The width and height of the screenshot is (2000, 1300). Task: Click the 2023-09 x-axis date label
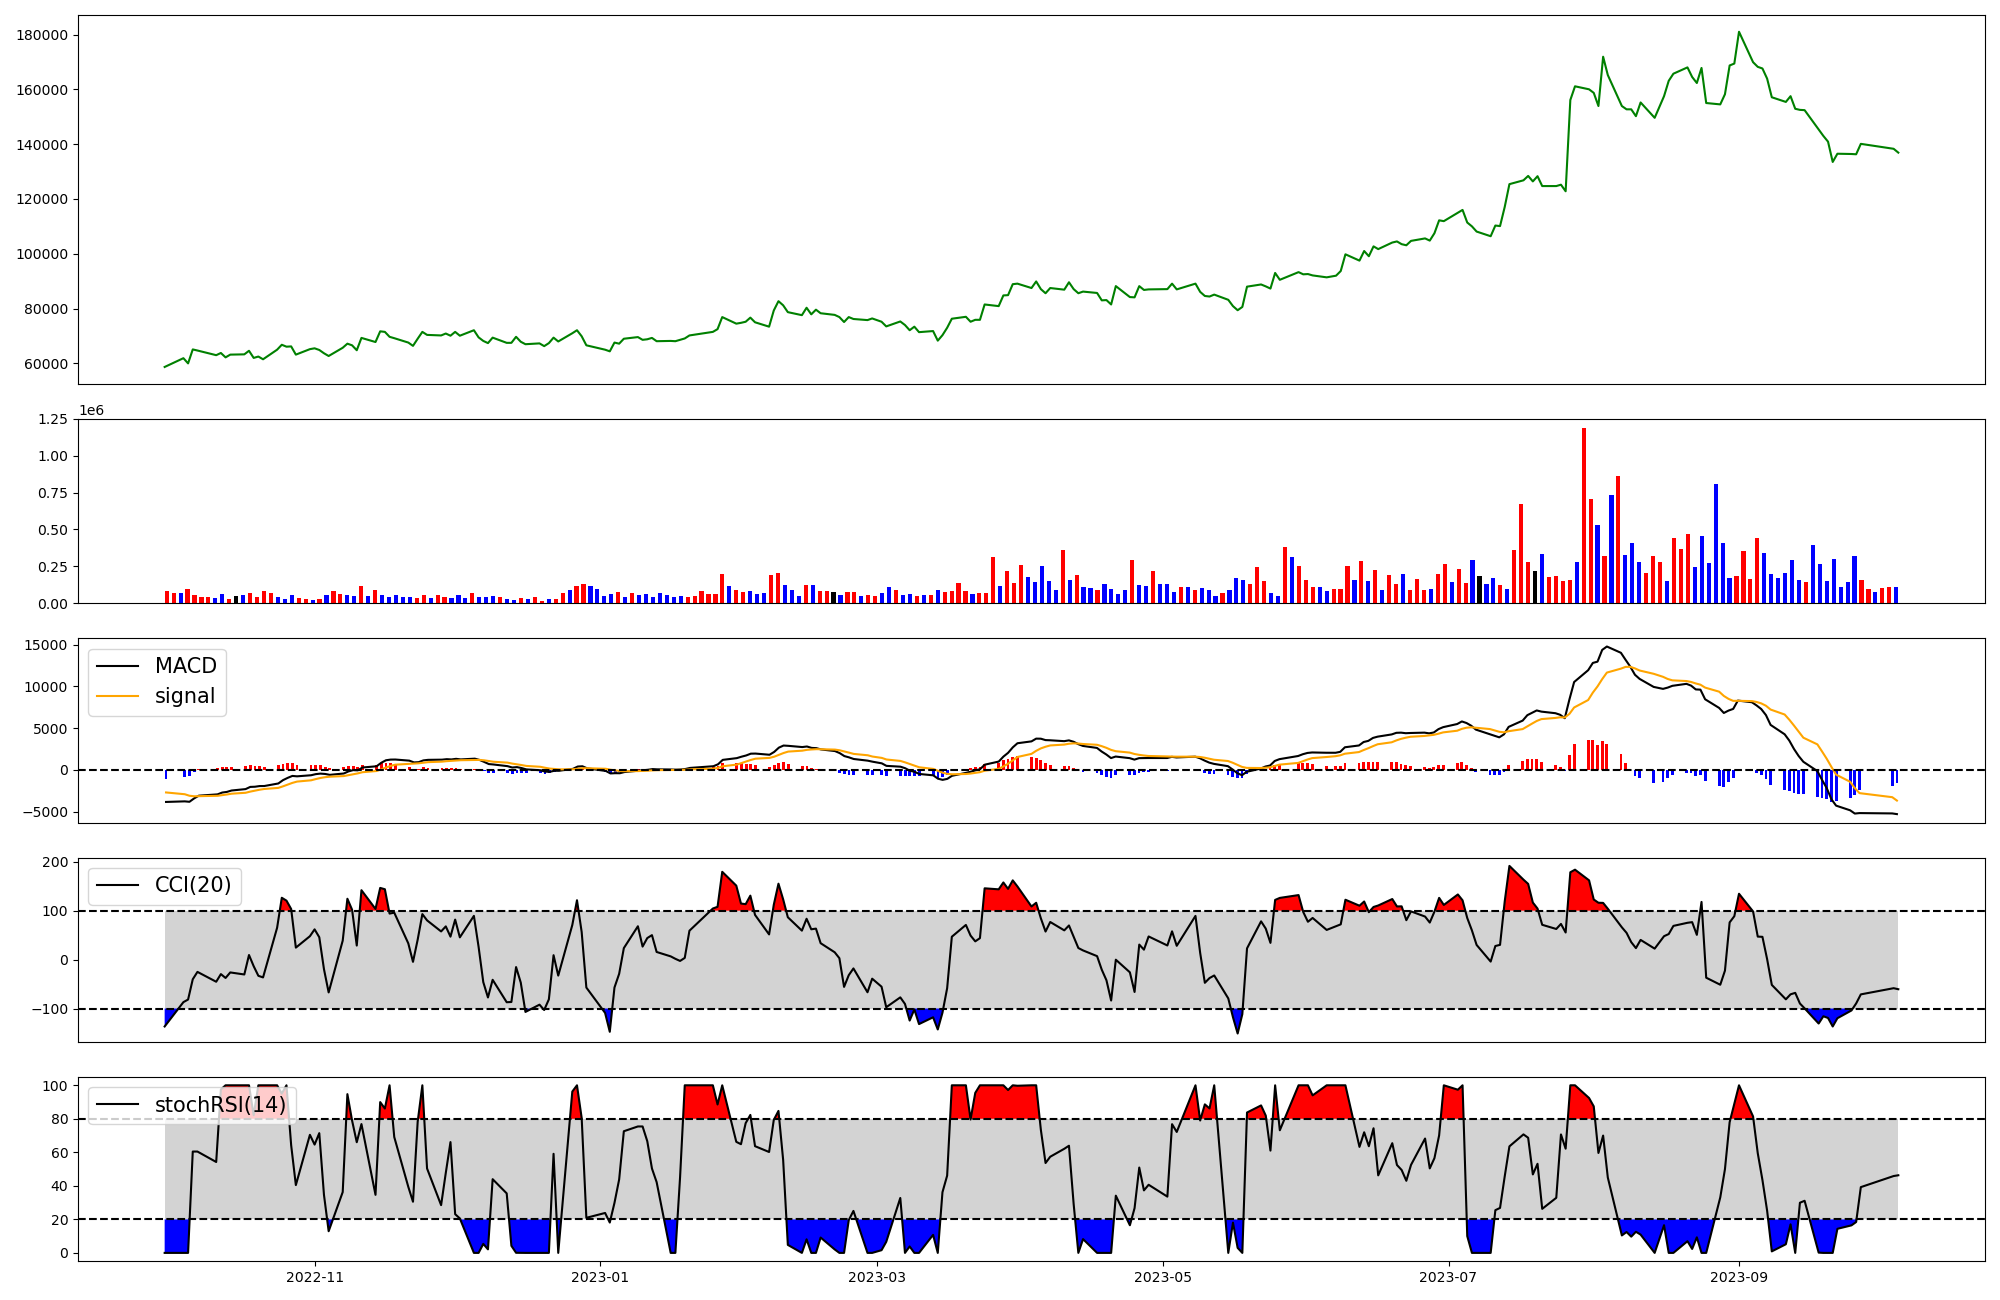[x=1739, y=1277]
